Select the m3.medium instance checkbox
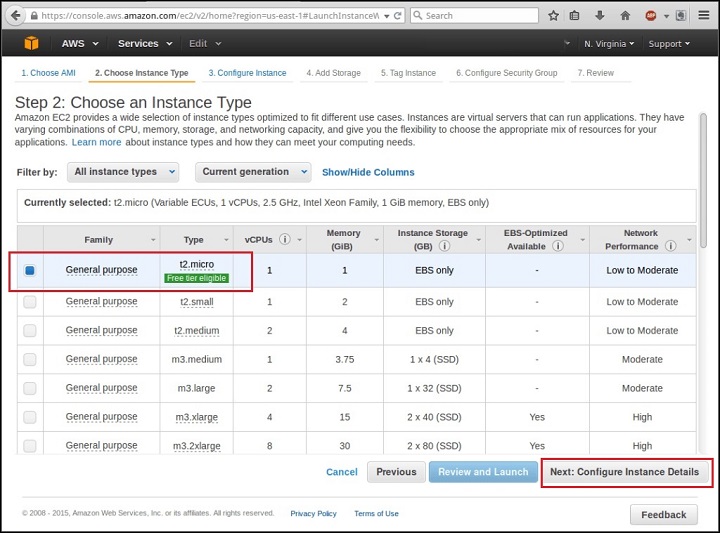This screenshot has height=533, width=720. [x=30, y=359]
